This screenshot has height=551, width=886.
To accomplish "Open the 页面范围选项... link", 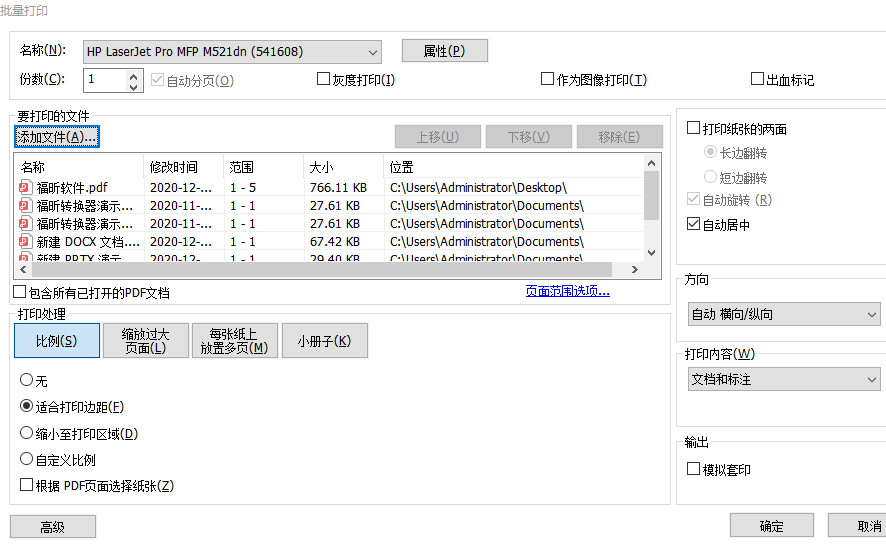I will point(567,291).
